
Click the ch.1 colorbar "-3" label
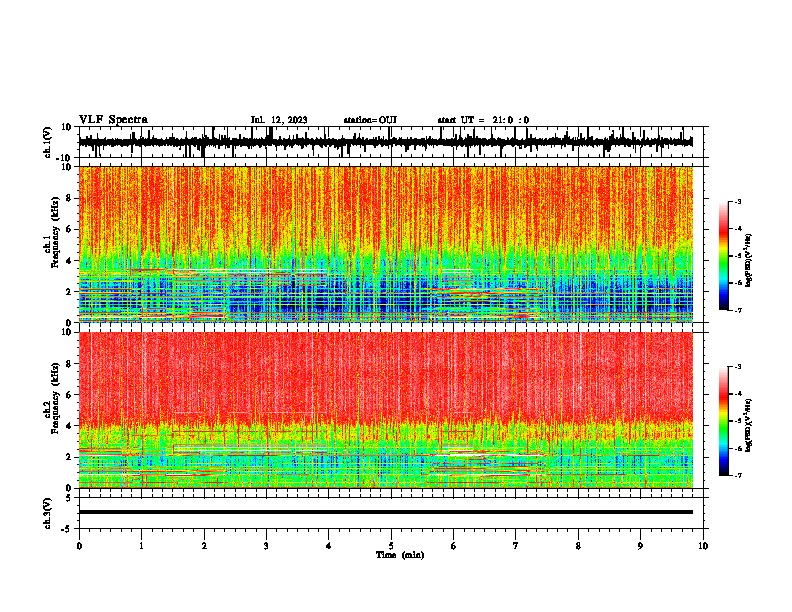[x=738, y=201]
